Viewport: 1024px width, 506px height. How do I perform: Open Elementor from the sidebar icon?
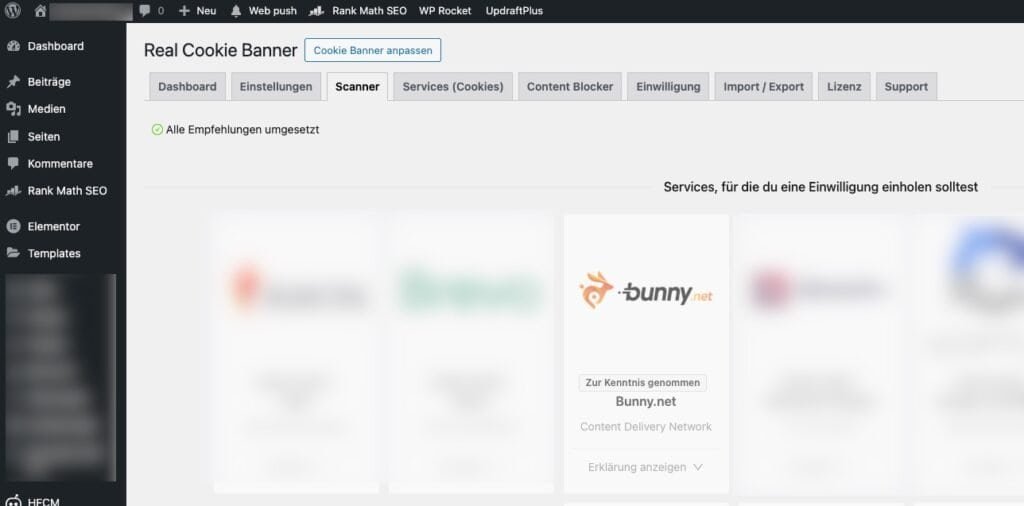(13, 226)
